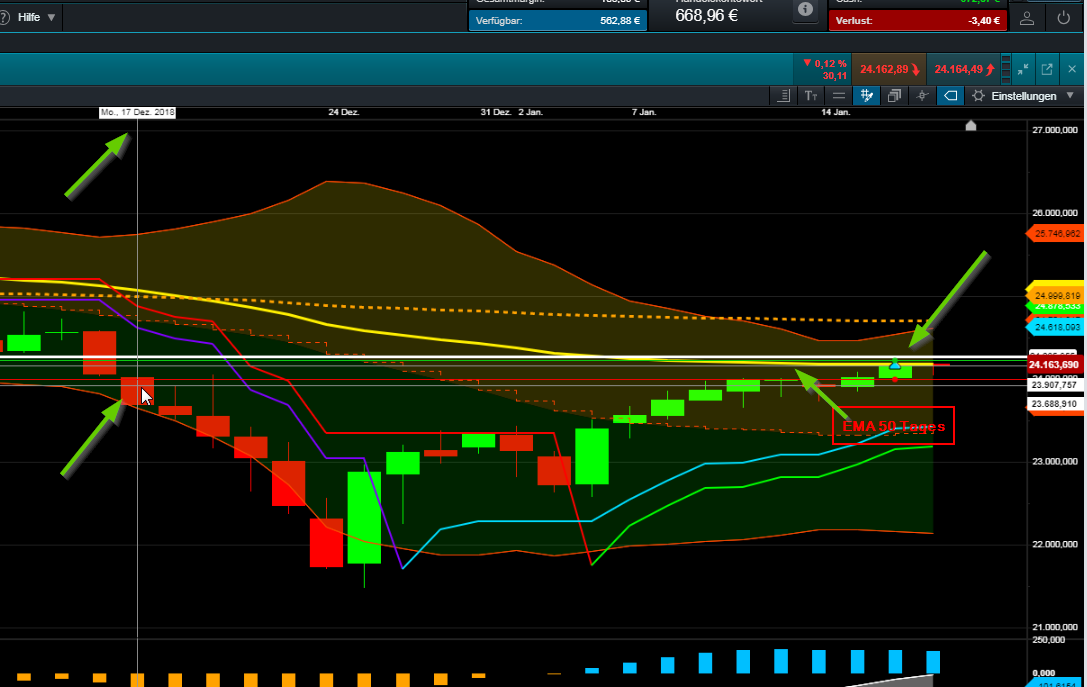Click the account value 668,96 €
Viewport: 1087px width, 687px height.
click(706, 15)
